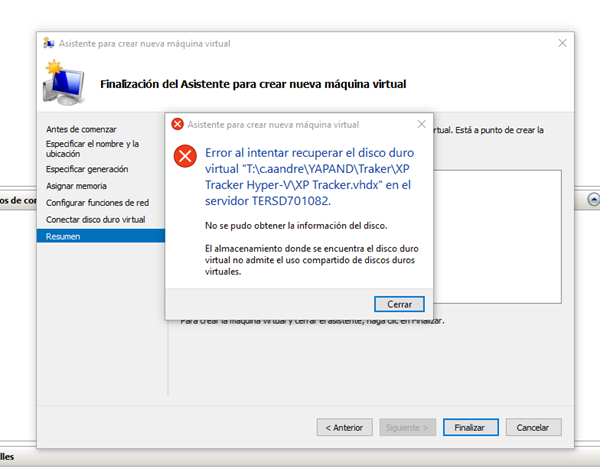Select 'Conectar disco duro virtual' step
The image size is (600, 472).
[95, 220]
